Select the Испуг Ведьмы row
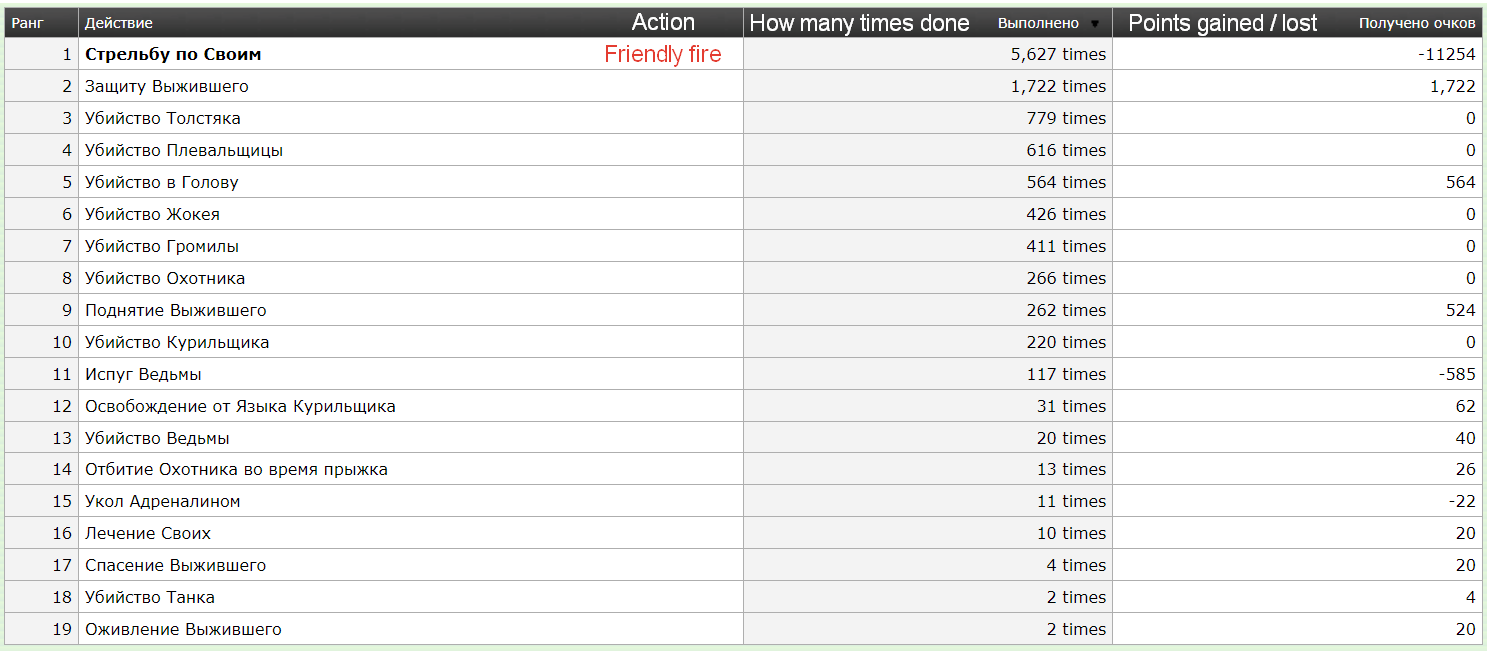Viewport: 1487px width, 651px height. pos(143,374)
